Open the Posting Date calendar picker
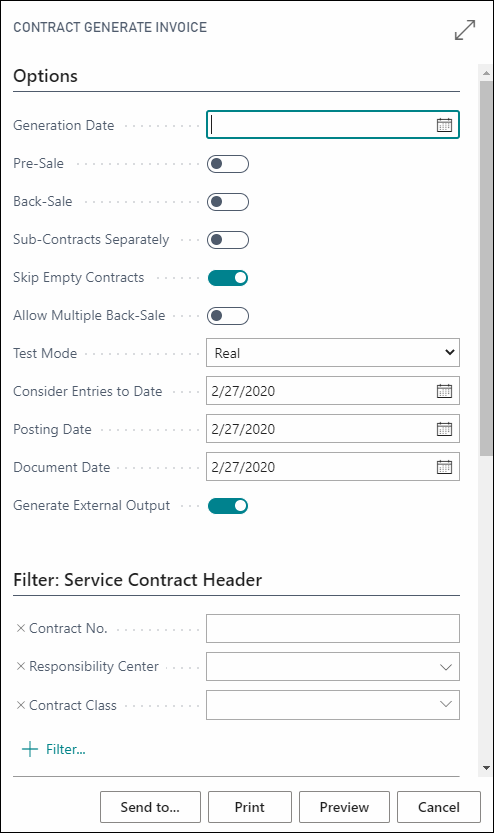Viewport: 494px width, 833px height. (x=444, y=429)
